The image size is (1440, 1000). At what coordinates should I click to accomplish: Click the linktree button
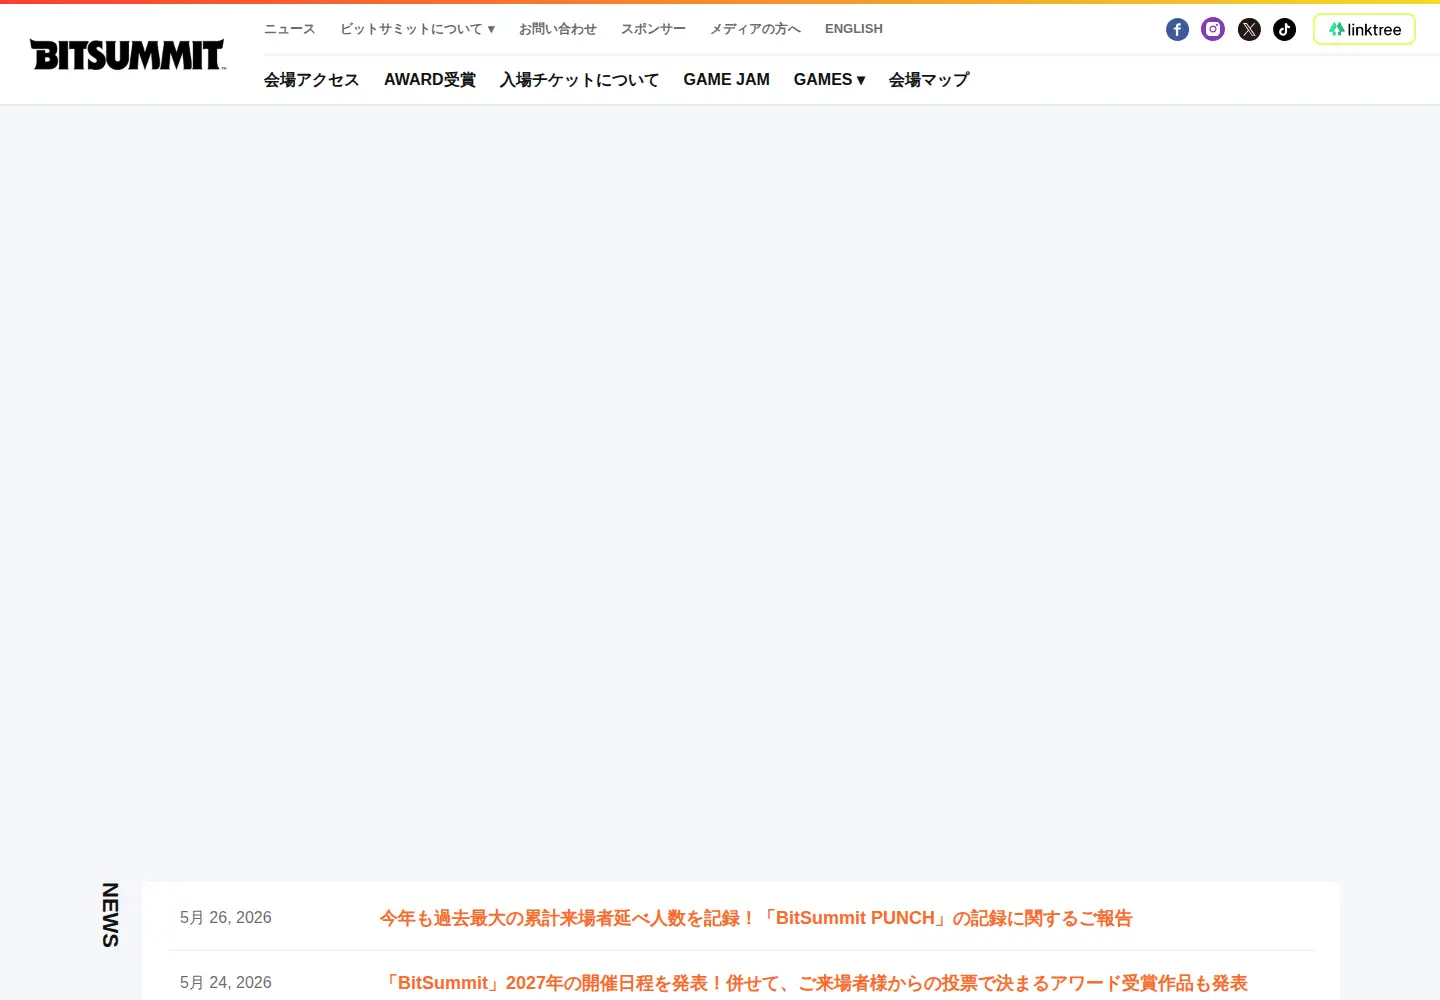(1364, 30)
